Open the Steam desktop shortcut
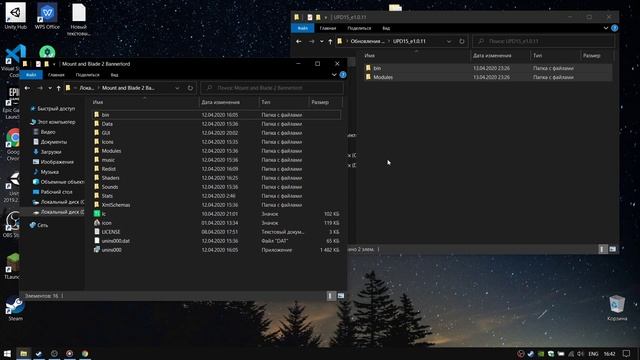 click(16, 308)
